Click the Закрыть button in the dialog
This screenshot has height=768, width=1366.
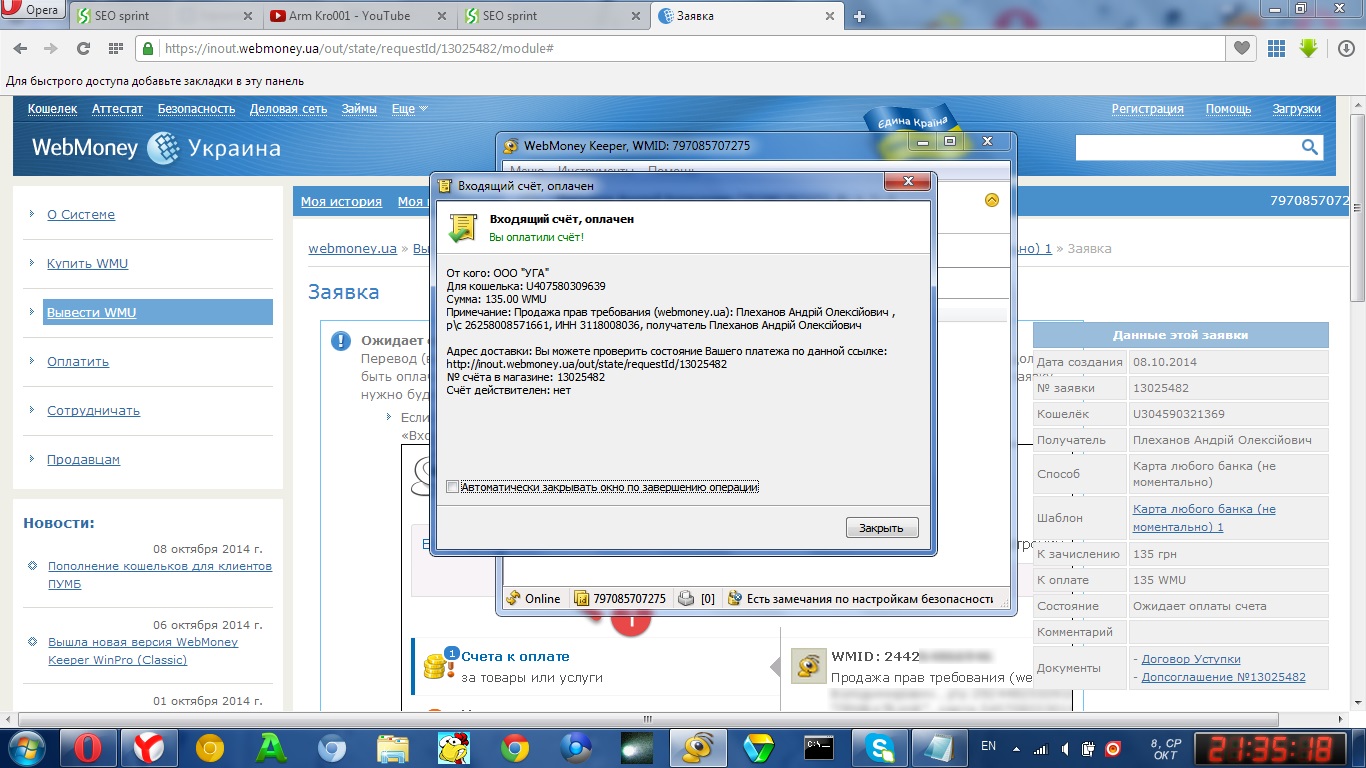click(x=881, y=528)
